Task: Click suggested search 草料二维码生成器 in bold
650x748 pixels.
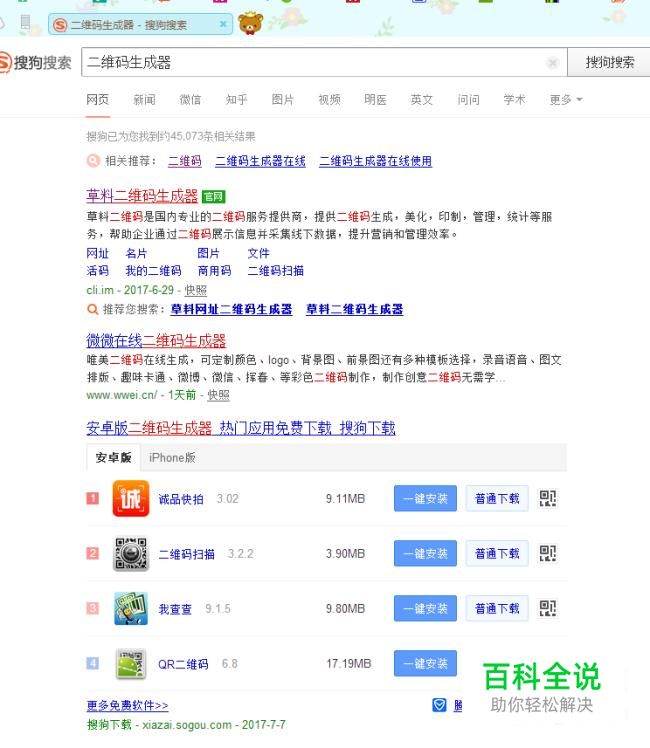Action: click(354, 310)
